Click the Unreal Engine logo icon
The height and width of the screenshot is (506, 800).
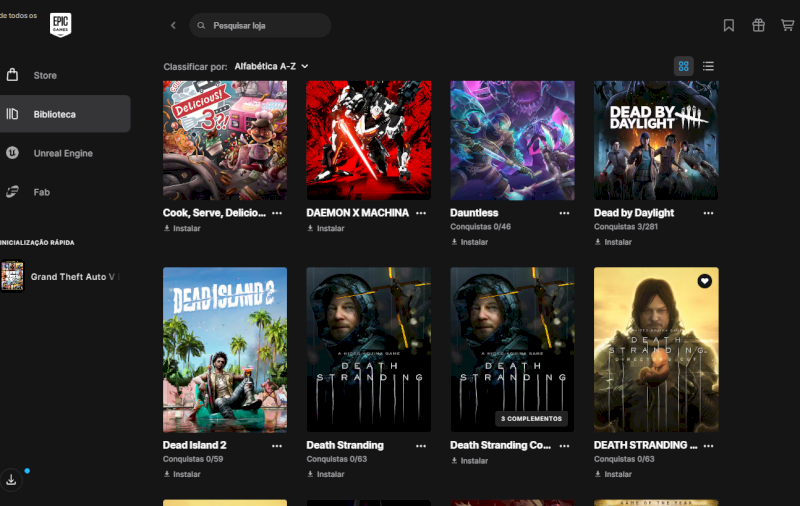(12, 153)
